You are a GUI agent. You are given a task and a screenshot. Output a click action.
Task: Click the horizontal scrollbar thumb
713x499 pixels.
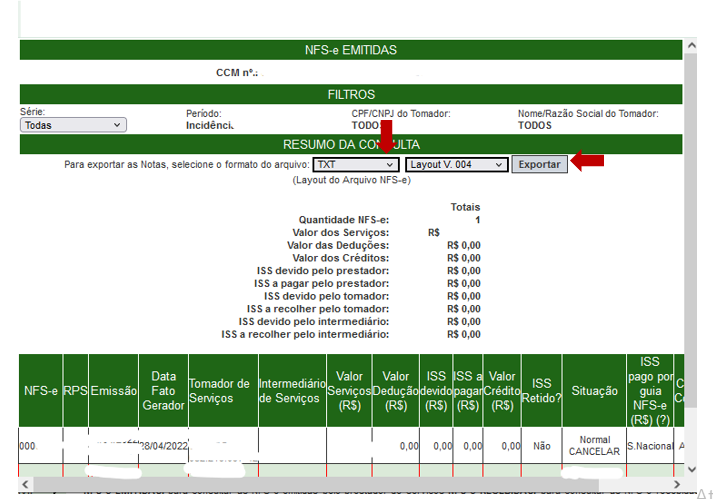316,484
